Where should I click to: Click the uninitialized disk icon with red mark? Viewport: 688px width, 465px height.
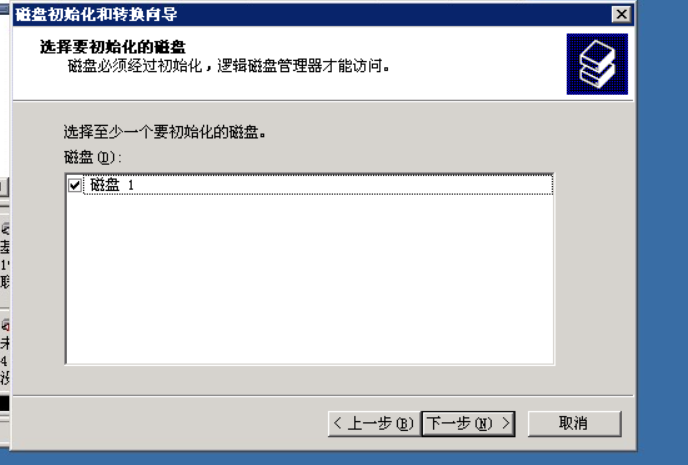point(5,325)
